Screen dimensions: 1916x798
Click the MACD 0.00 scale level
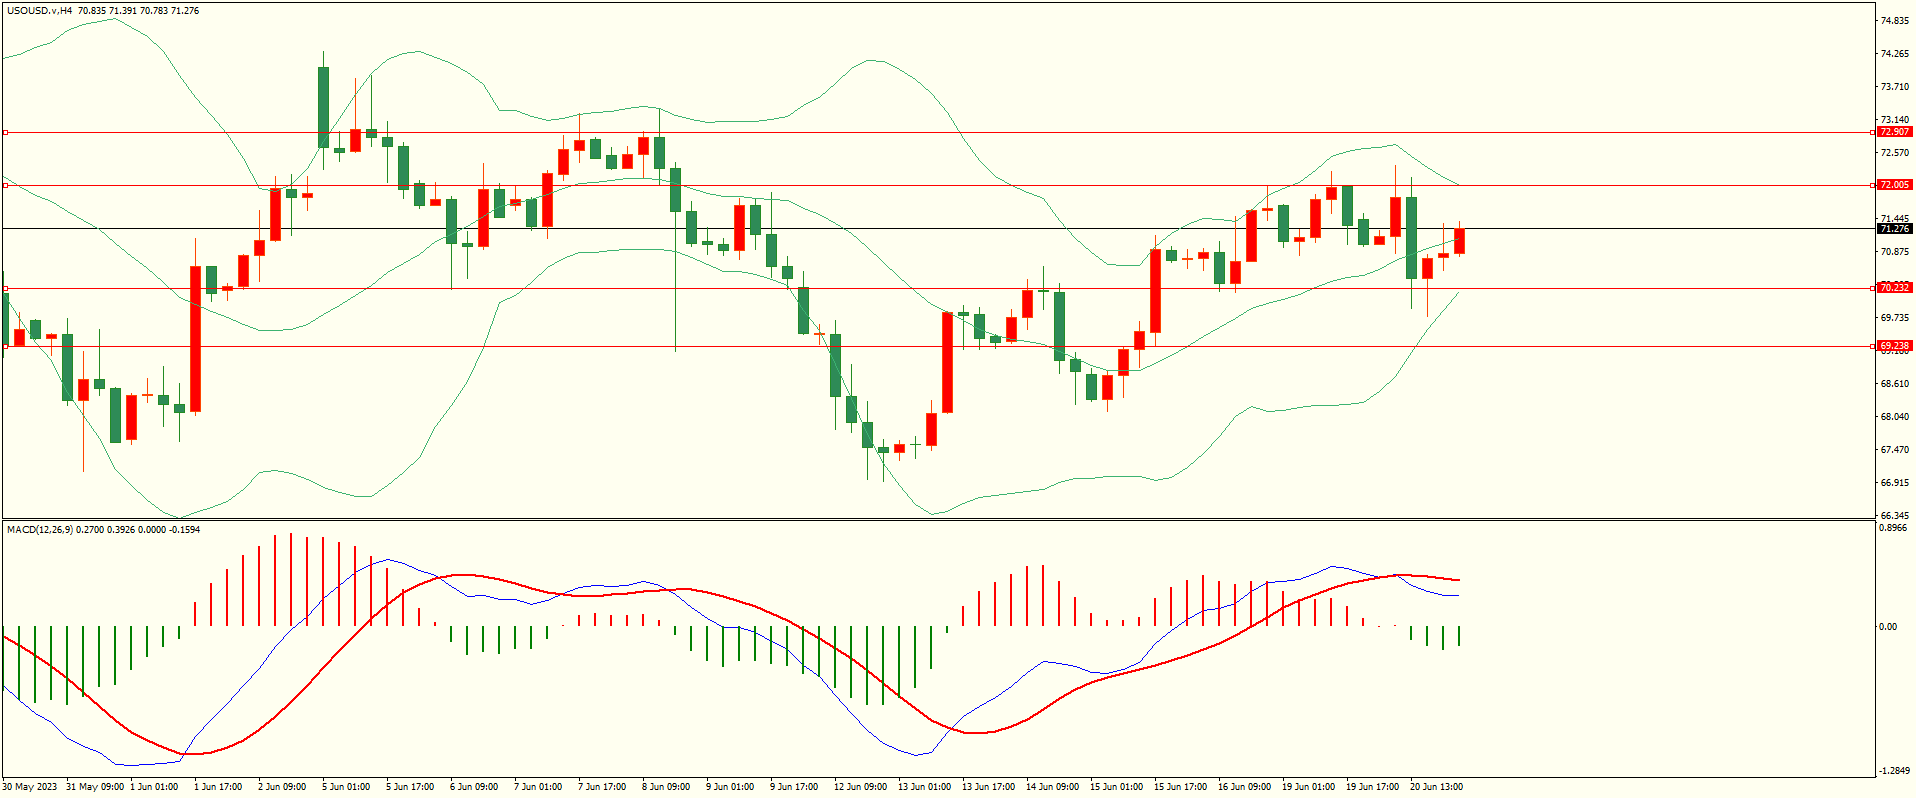click(x=1887, y=627)
